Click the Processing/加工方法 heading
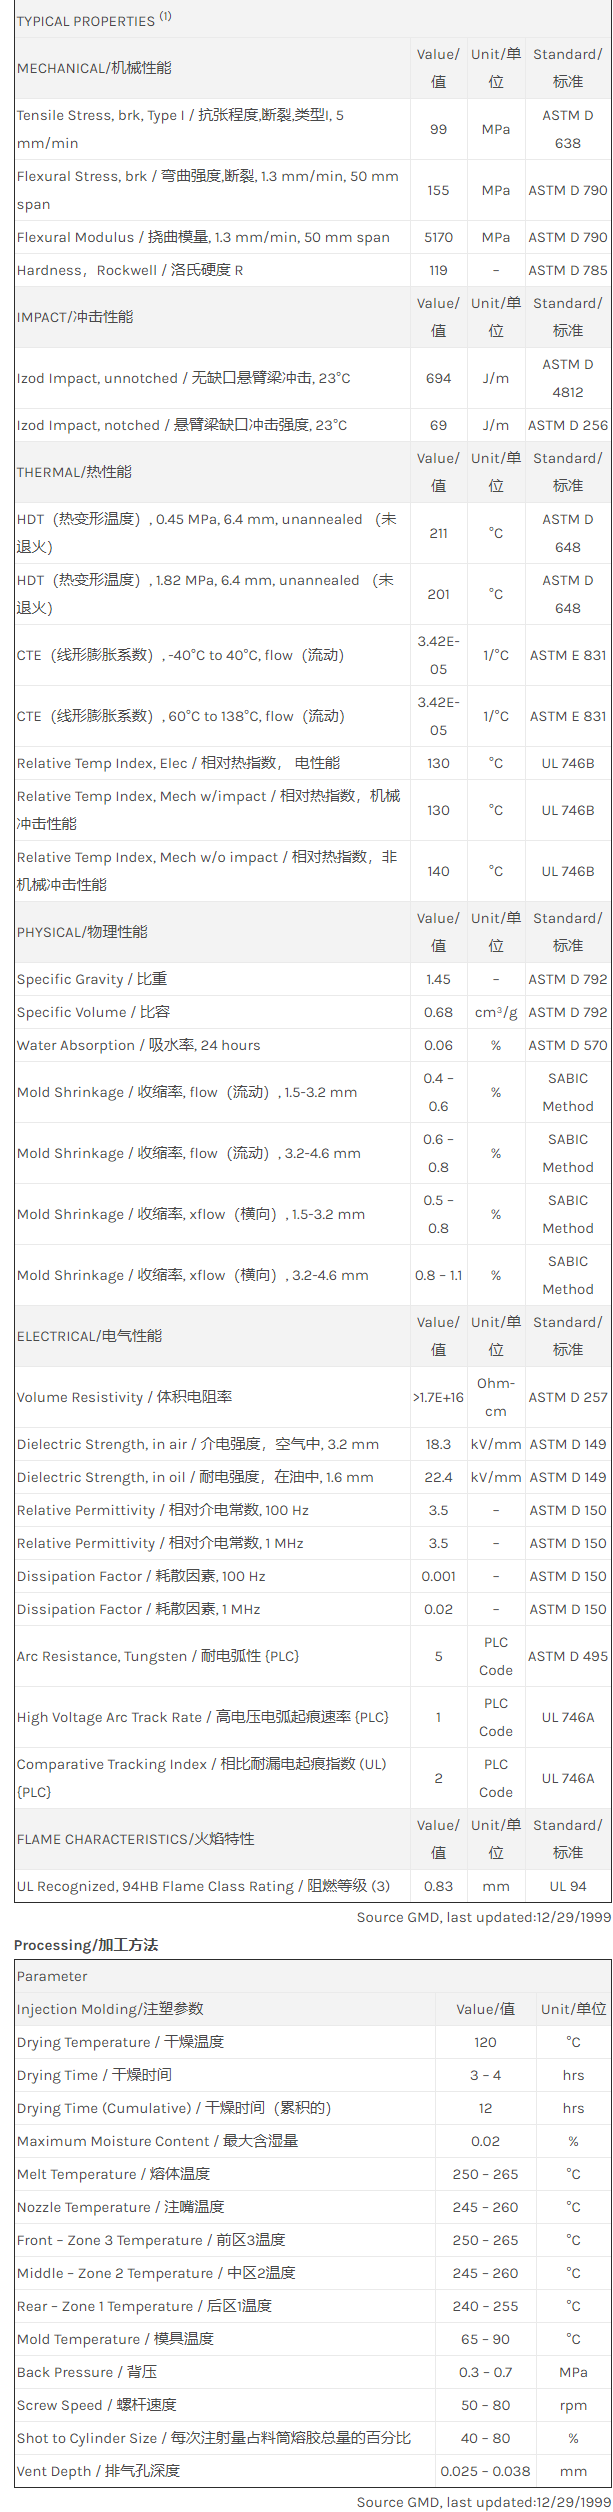The height and width of the screenshot is (2512, 613). [86, 1945]
